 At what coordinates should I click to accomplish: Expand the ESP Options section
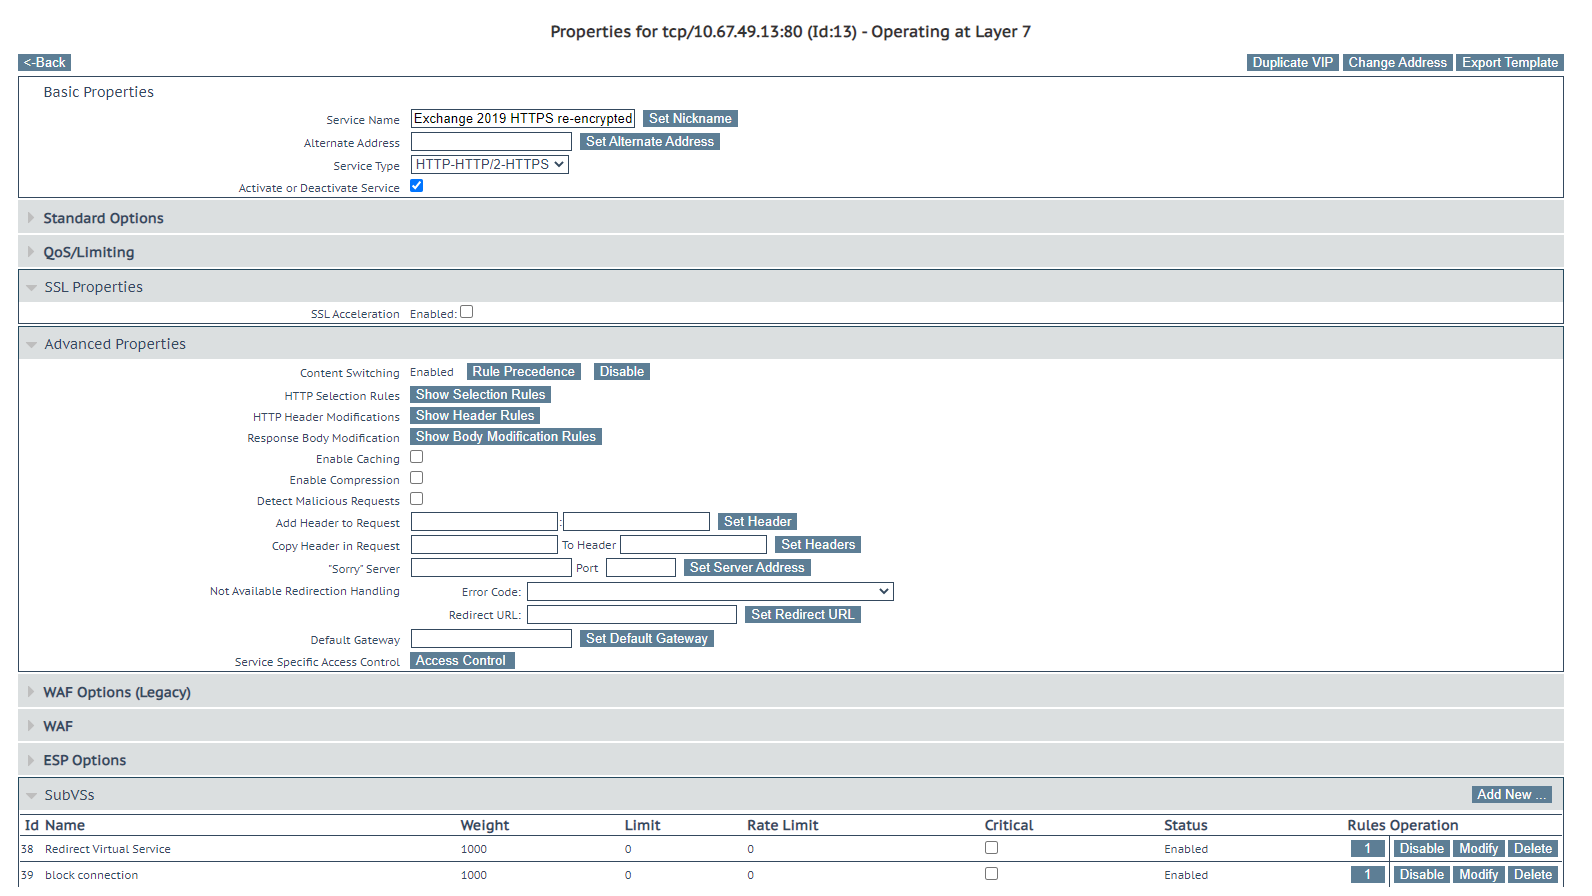click(x=790, y=760)
